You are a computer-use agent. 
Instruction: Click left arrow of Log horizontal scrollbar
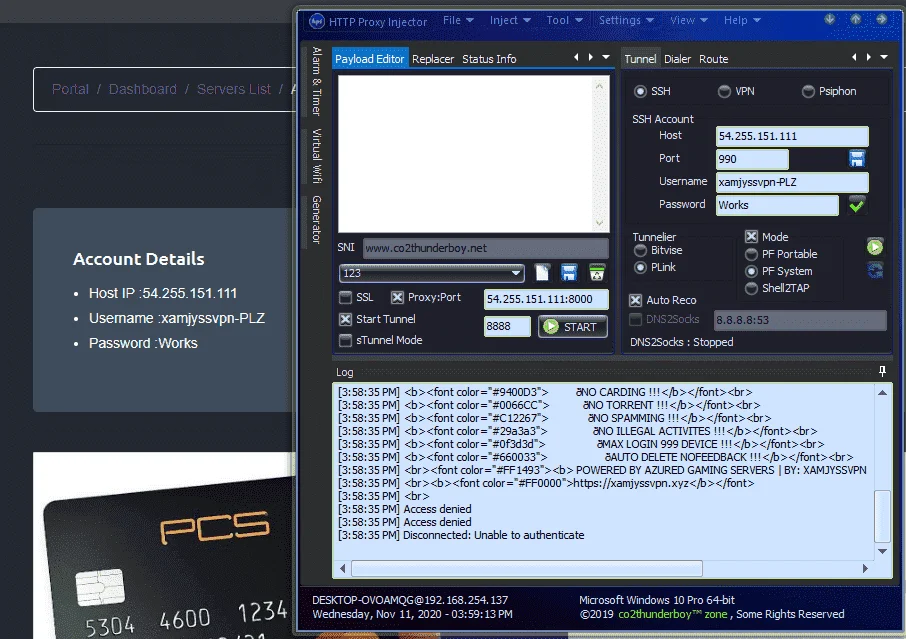click(x=343, y=569)
